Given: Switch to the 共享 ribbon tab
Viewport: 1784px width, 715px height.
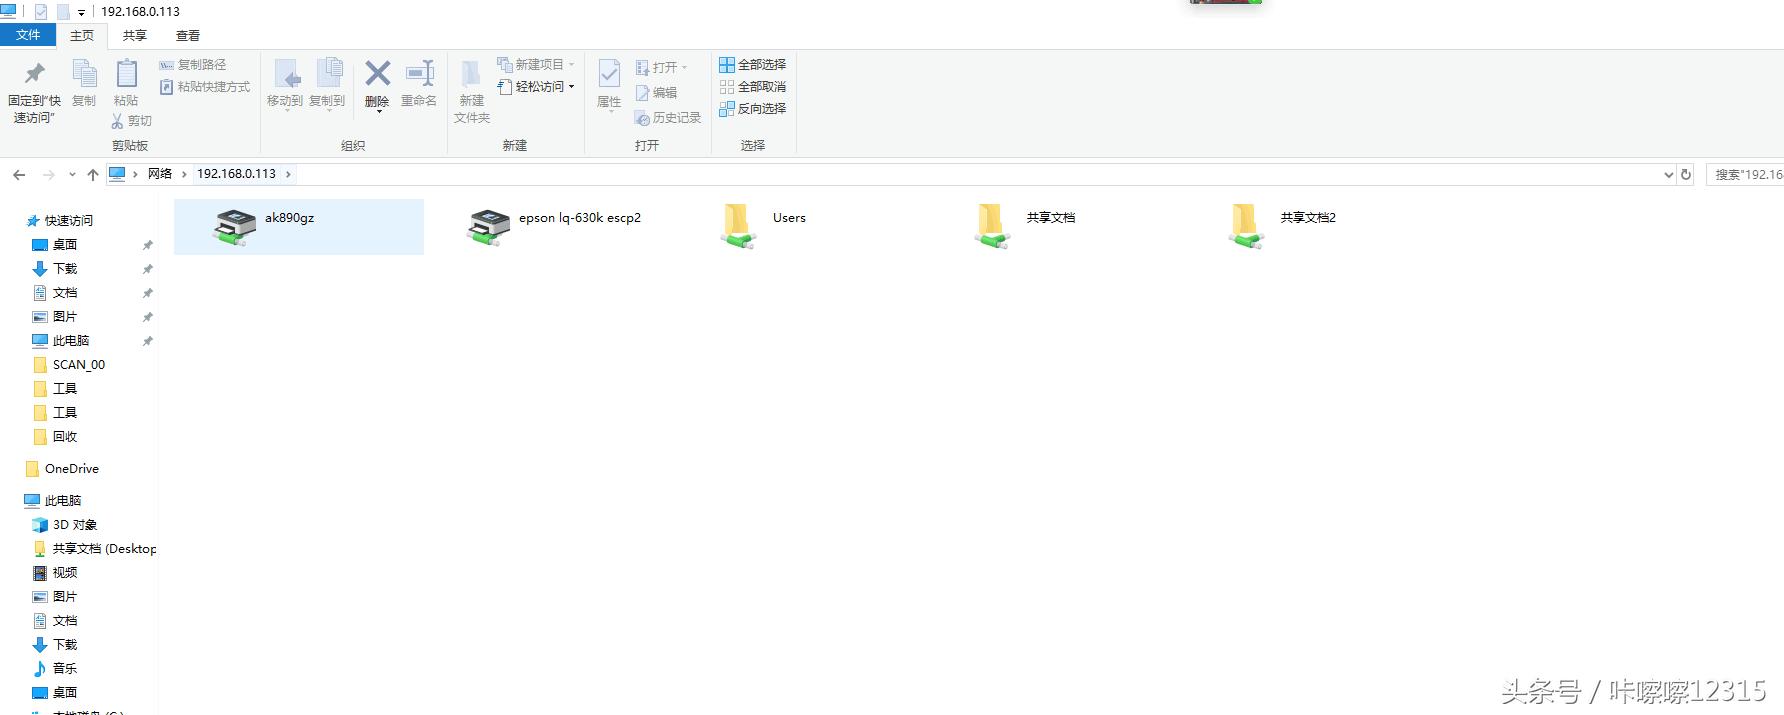Looking at the screenshot, I should (135, 36).
